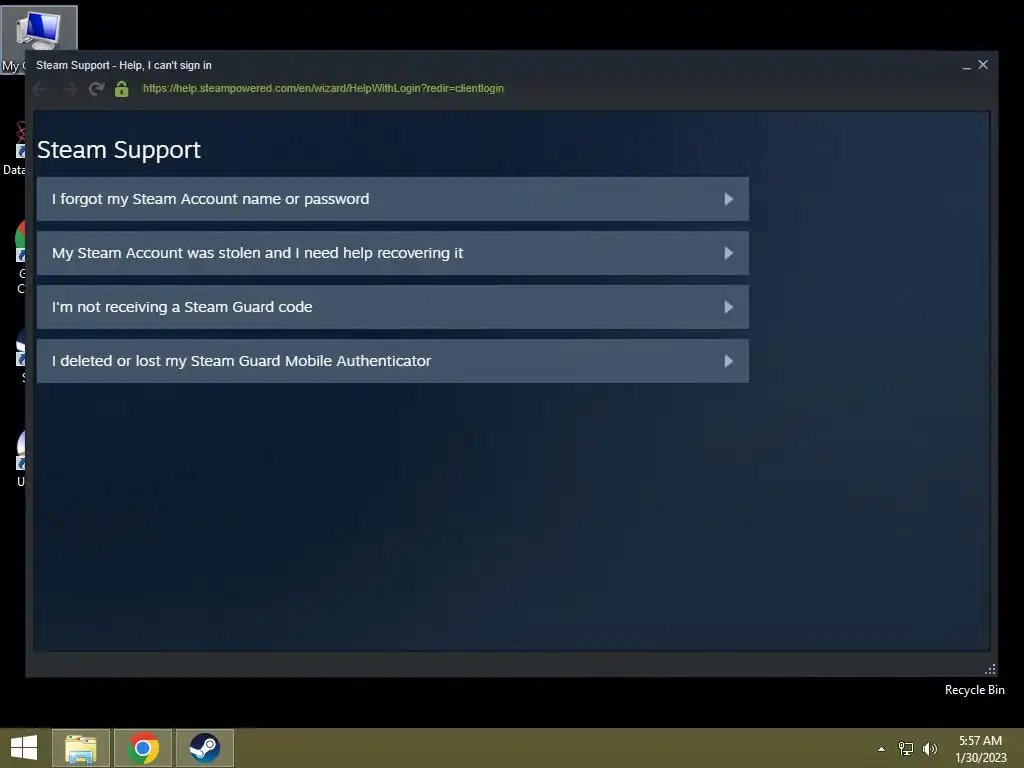Viewport: 1024px width, 768px height.
Task: Reload the Steam Support page
Action: tap(97, 89)
